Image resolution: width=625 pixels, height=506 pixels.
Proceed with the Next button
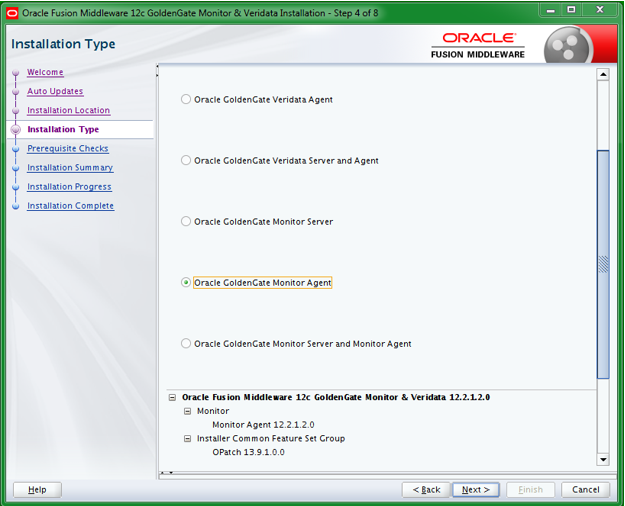tap(476, 490)
